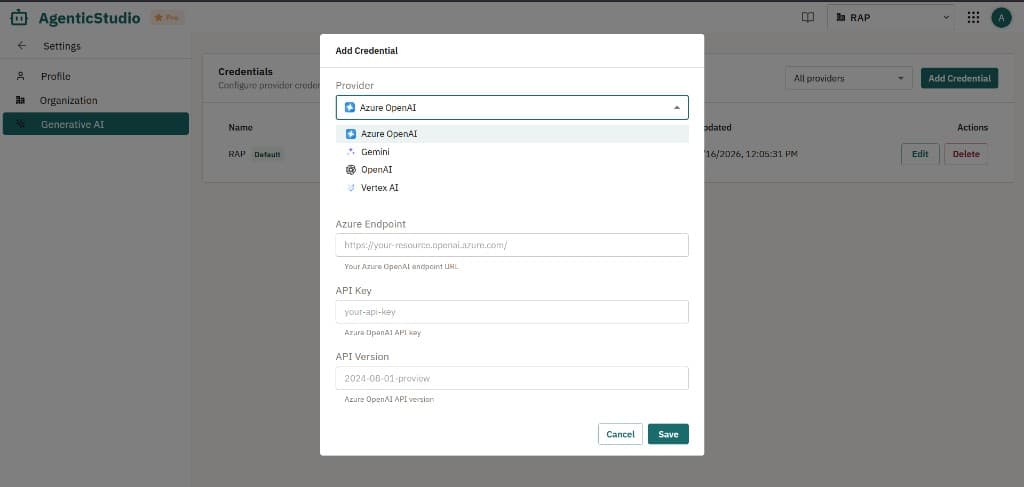
Task: Open the All providers filter dropdown
Action: pos(848,78)
